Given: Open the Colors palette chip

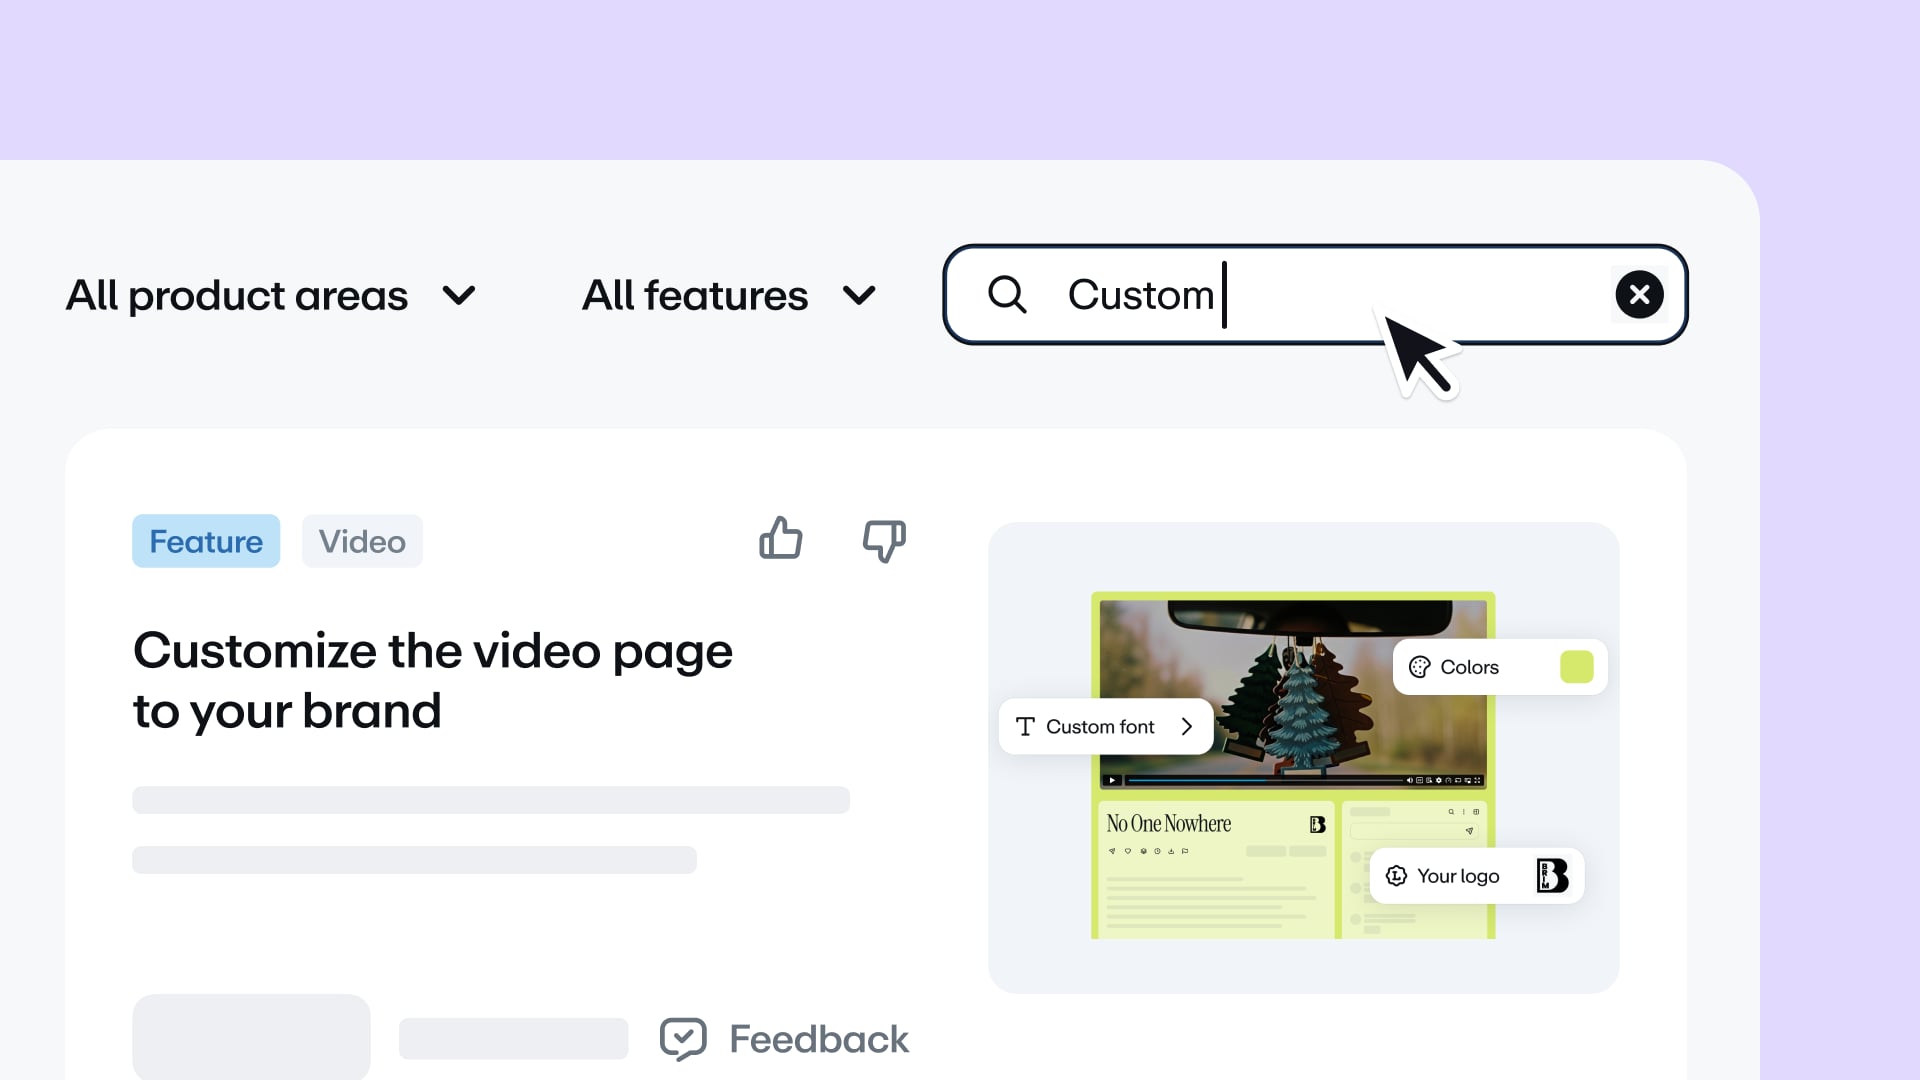Looking at the screenshot, I should (1500, 667).
